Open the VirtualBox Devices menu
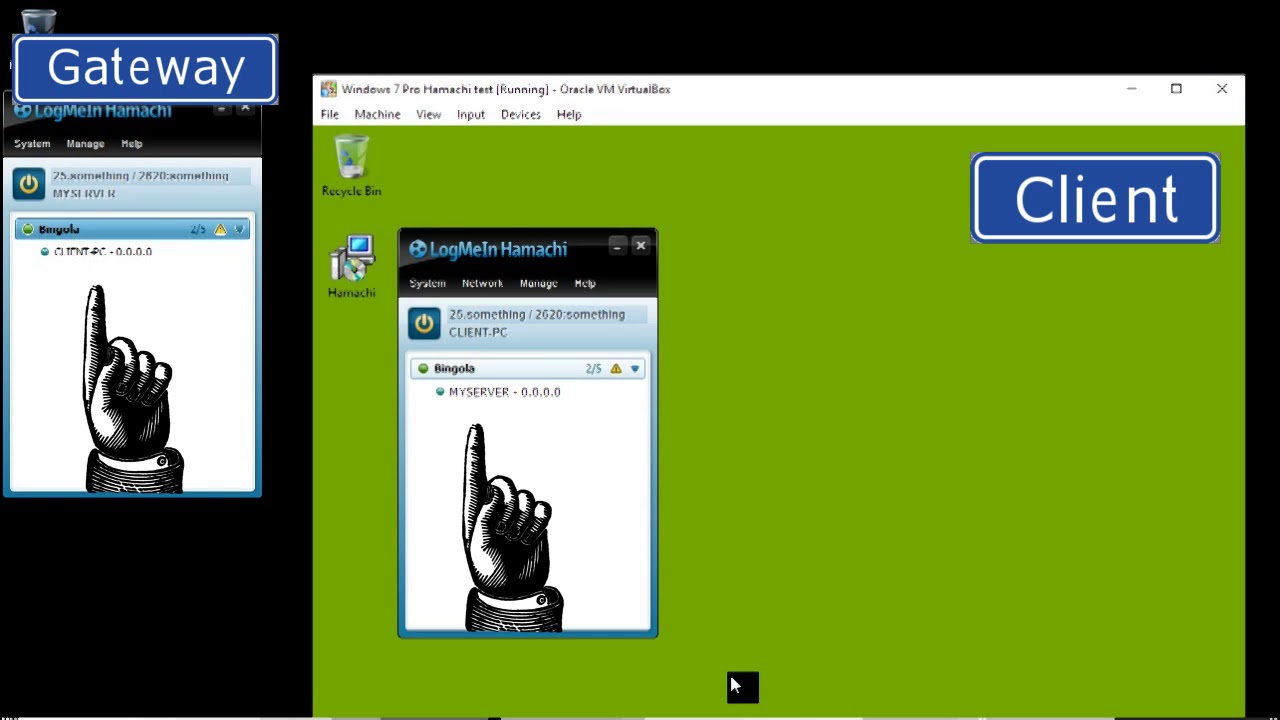1280x720 pixels. [520, 114]
